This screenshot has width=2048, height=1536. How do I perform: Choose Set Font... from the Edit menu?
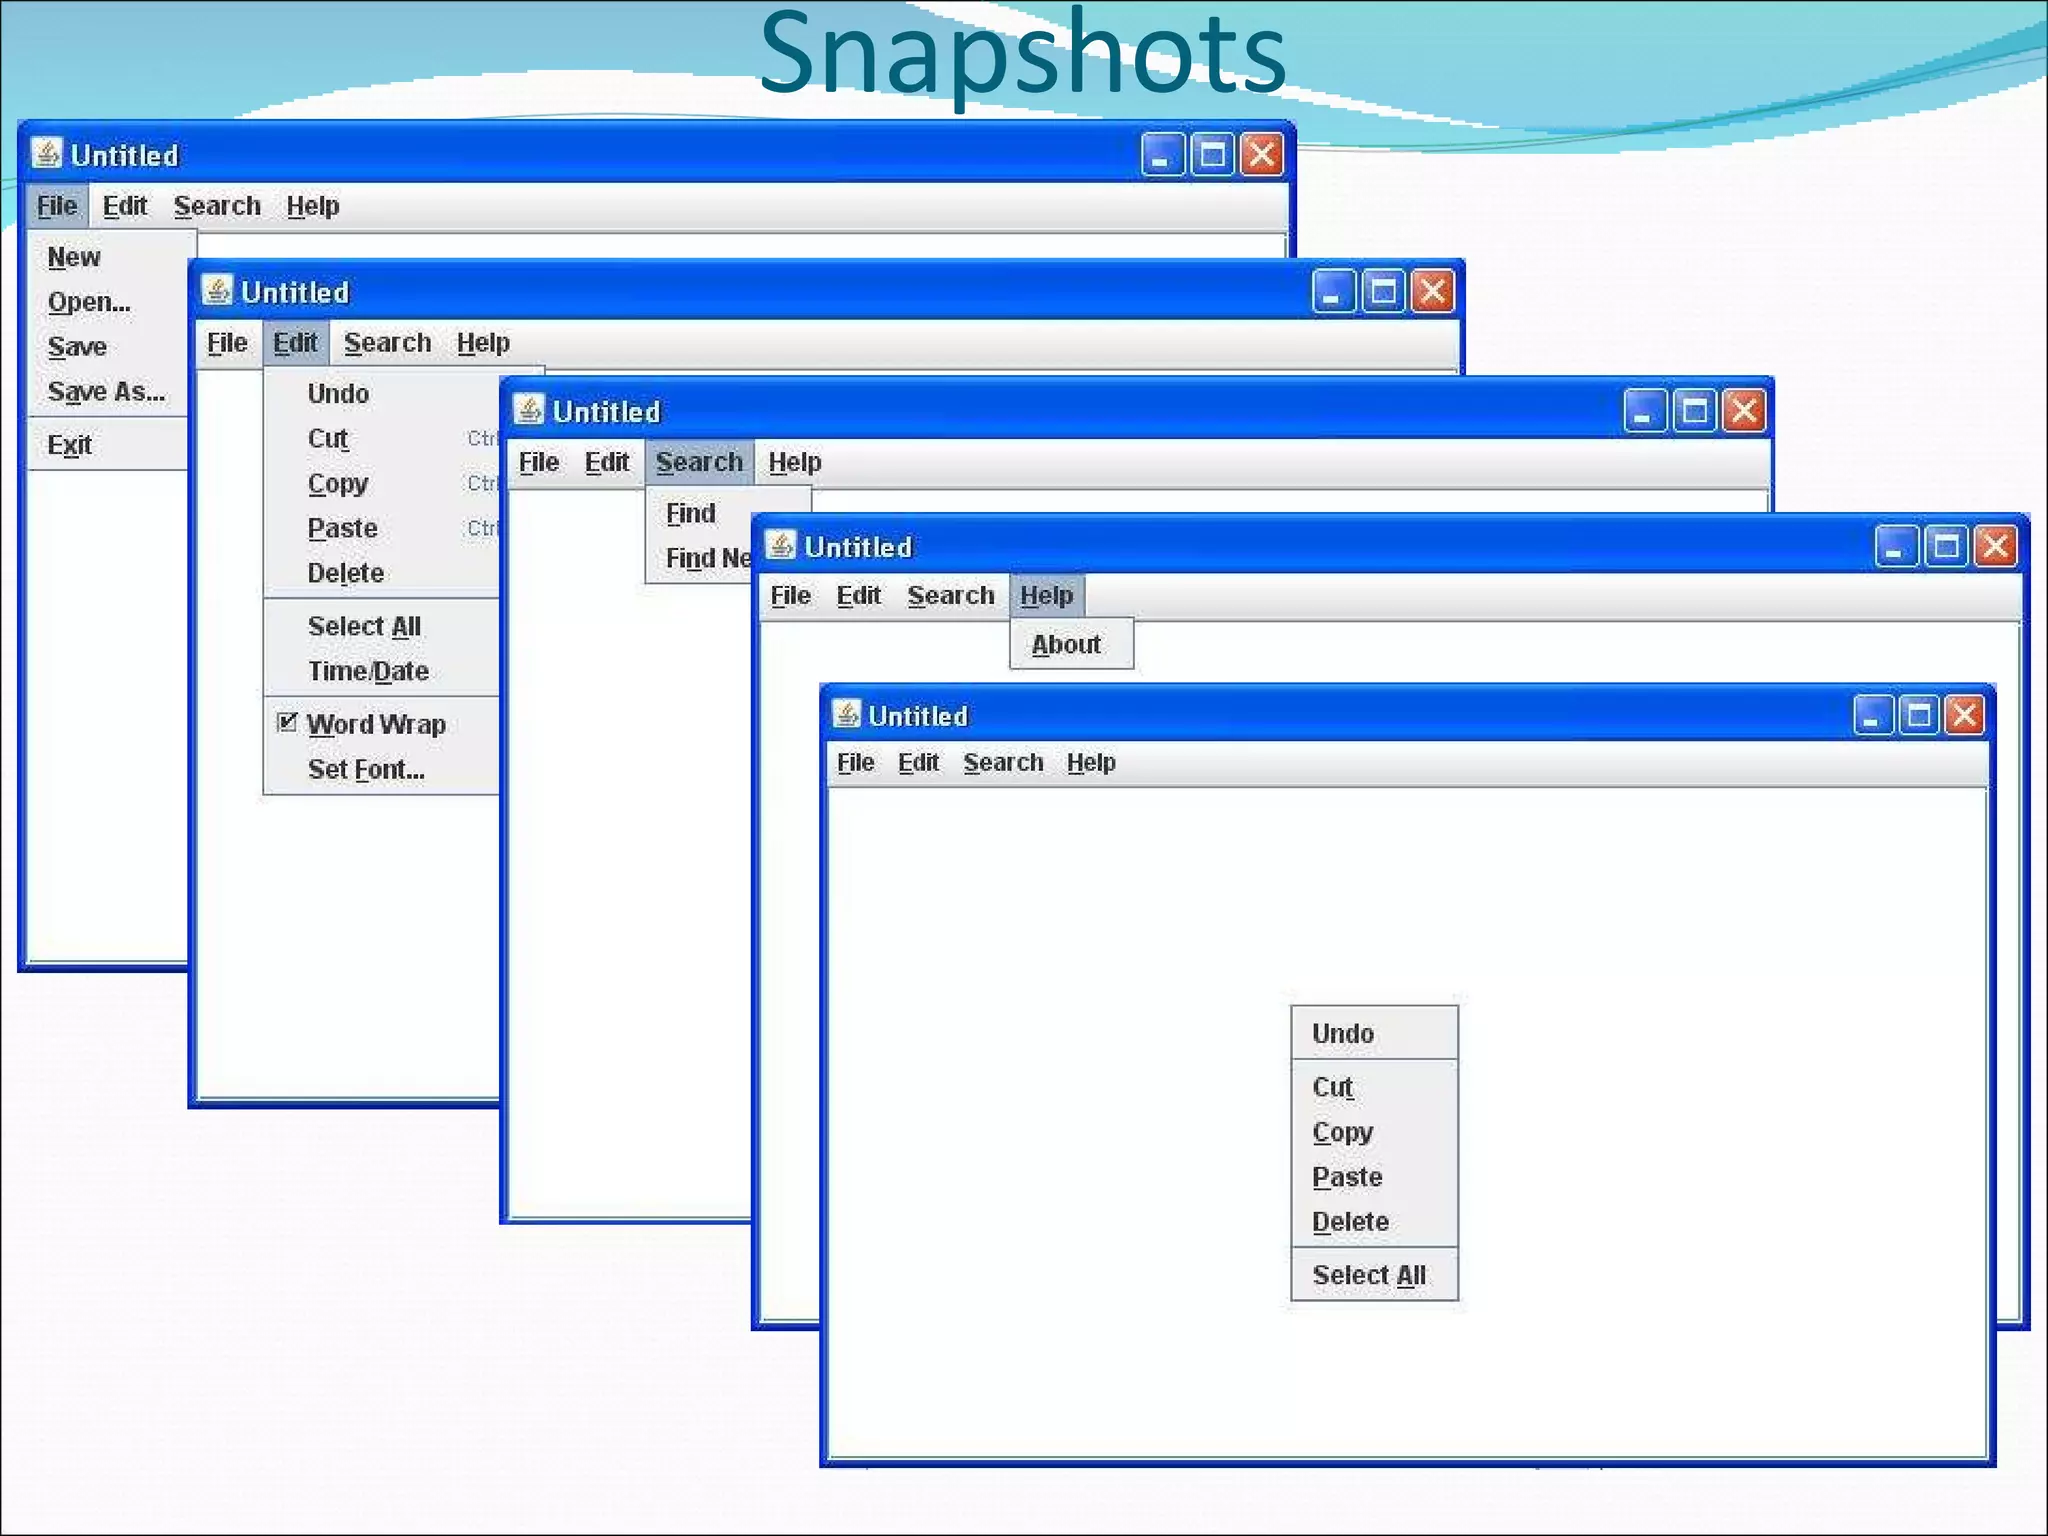coord(383,769)
